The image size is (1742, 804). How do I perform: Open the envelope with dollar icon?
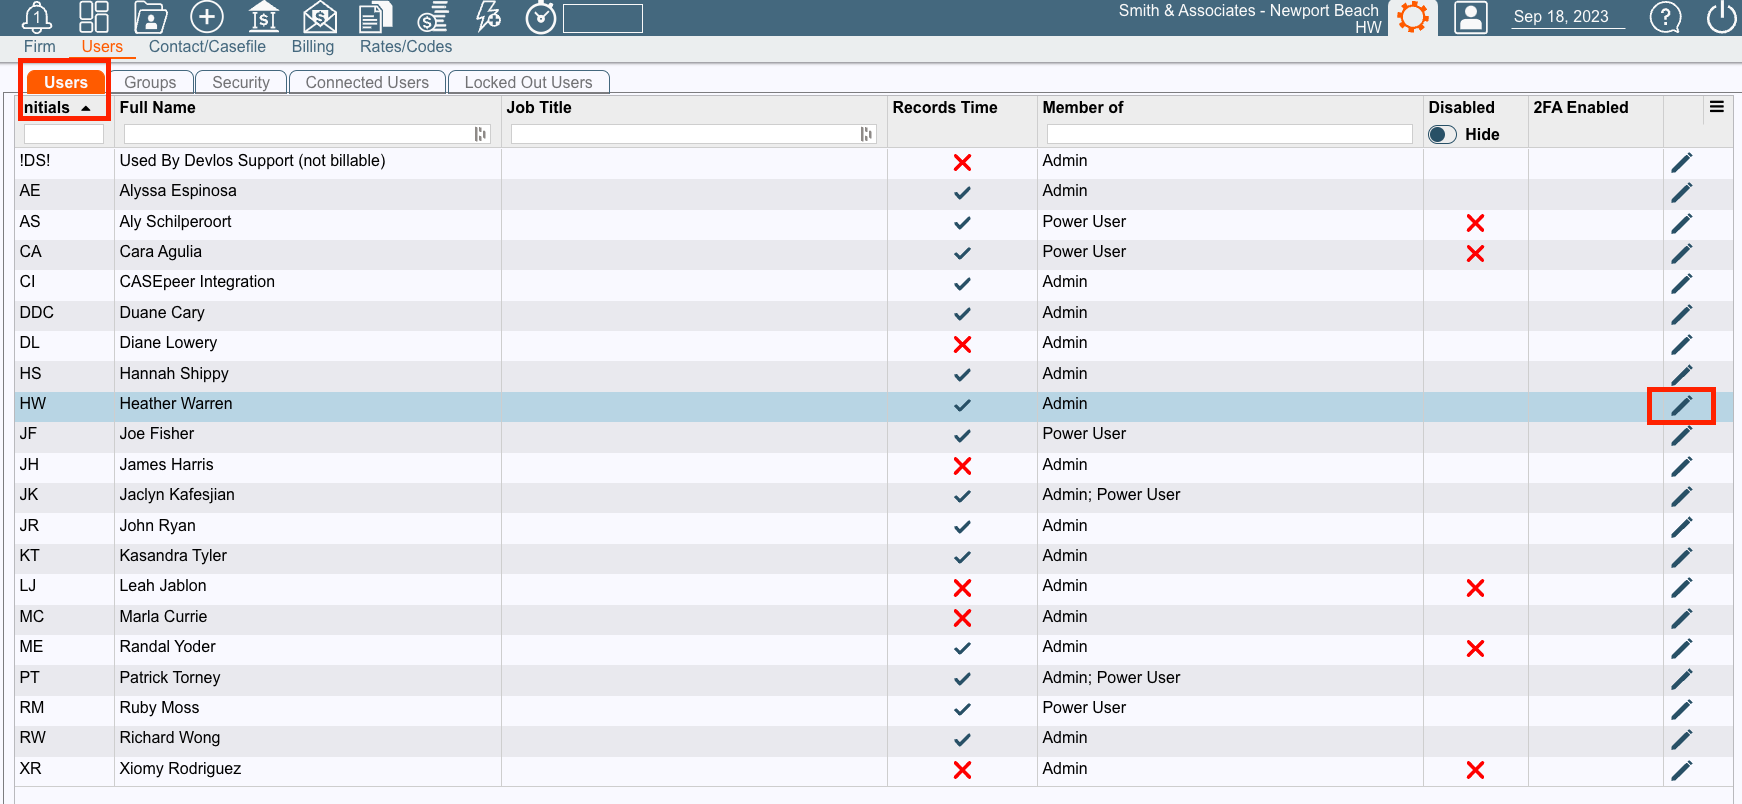coord(320,17)
